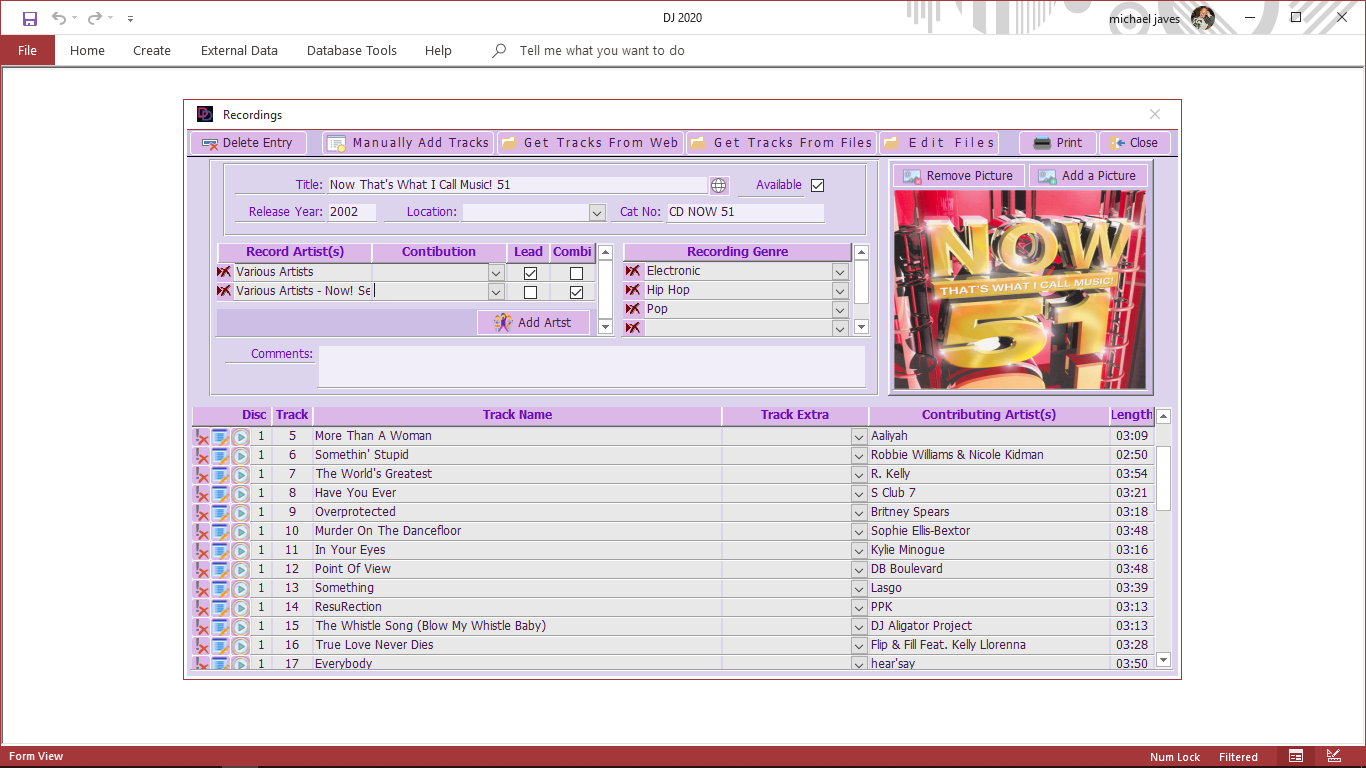Toggle the Available checkbox

[x=817, y=185]
